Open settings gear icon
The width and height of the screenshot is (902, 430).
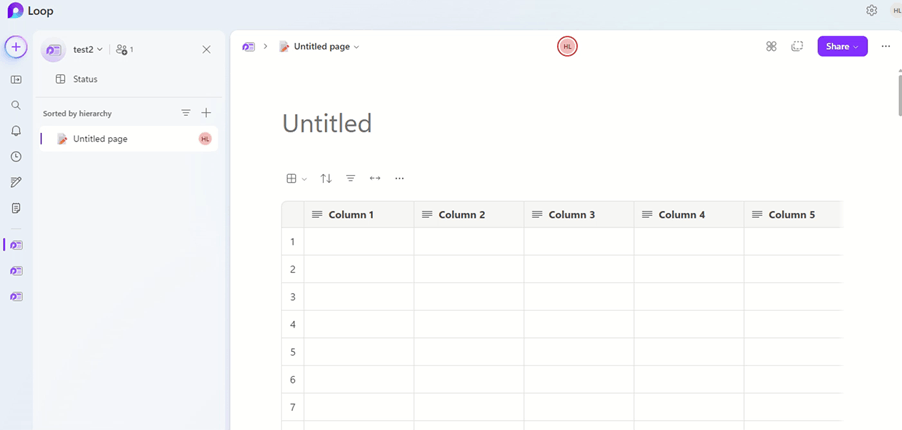tap(872, 10)
